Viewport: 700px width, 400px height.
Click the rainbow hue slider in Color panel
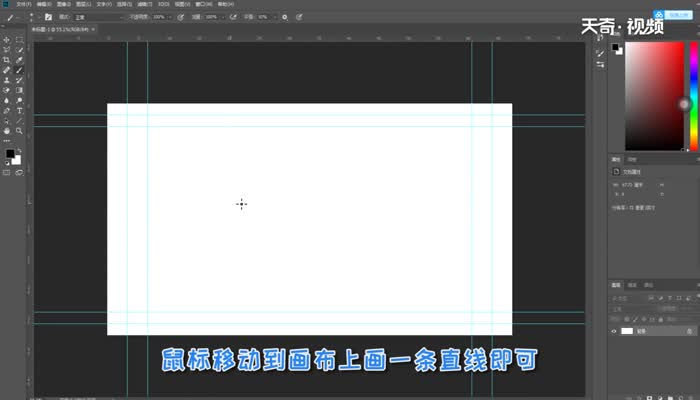[x=694, y=96]
